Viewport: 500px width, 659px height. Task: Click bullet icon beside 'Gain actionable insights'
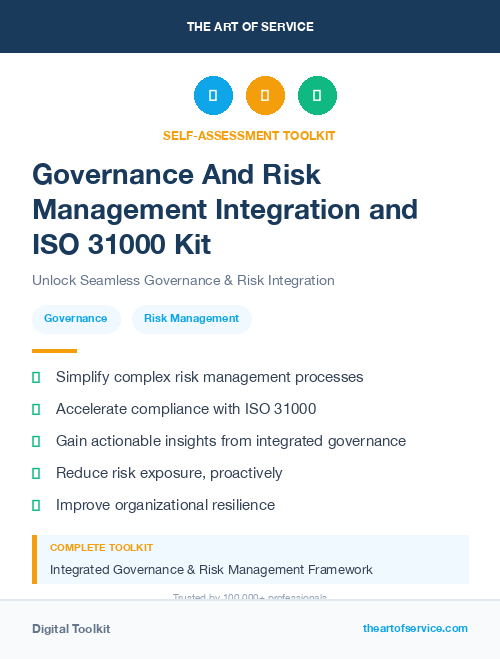pos(36,441)
